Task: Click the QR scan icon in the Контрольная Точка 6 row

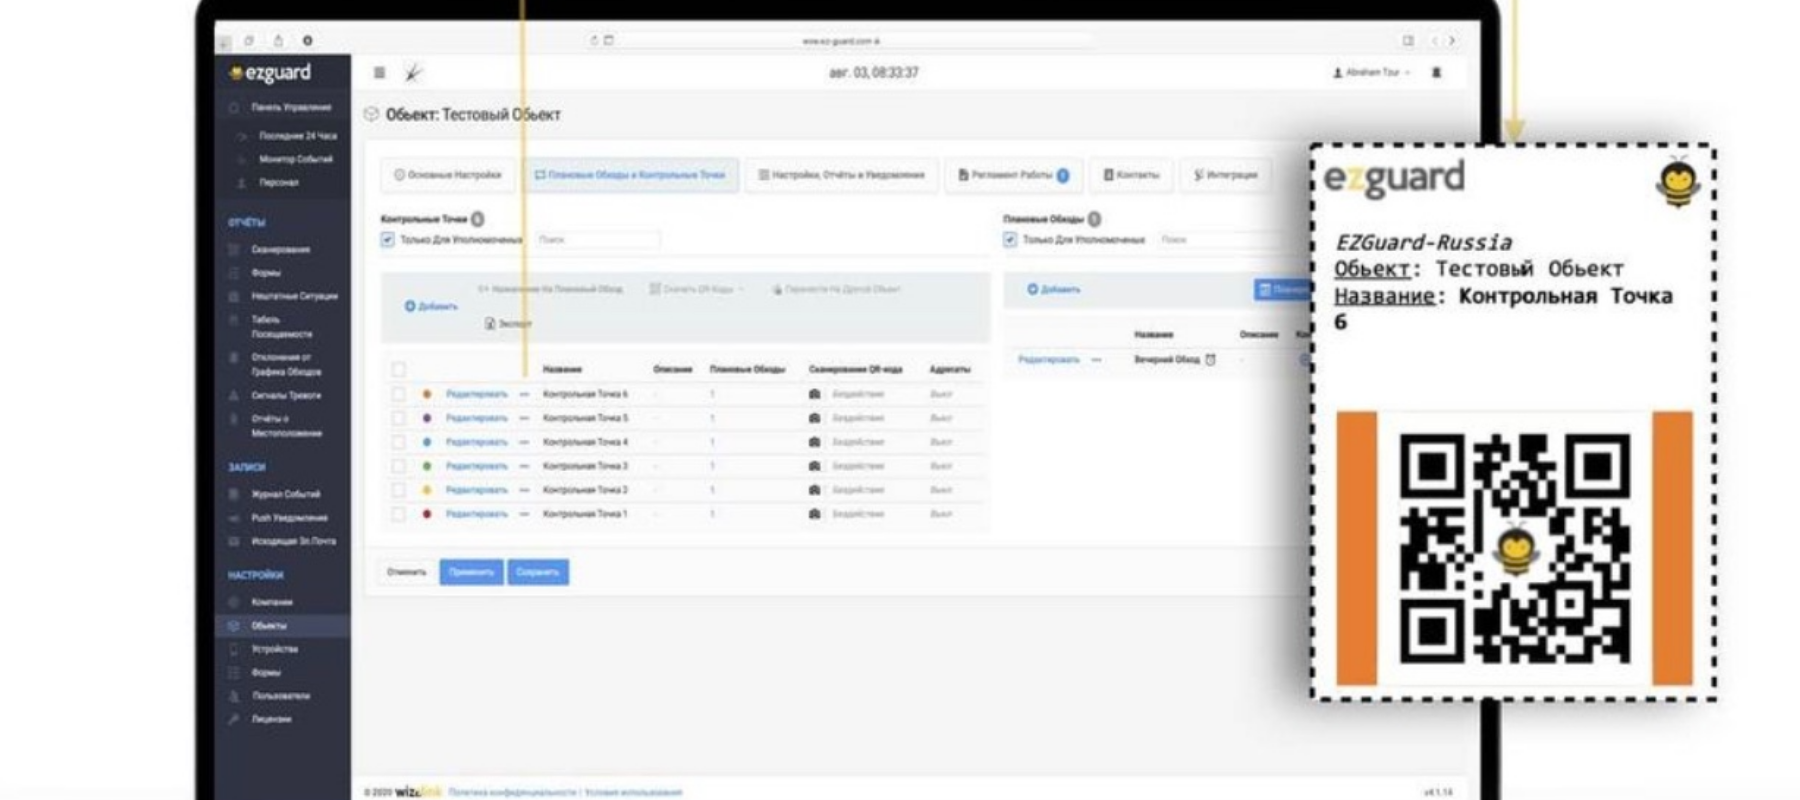Action: [814, 394]
